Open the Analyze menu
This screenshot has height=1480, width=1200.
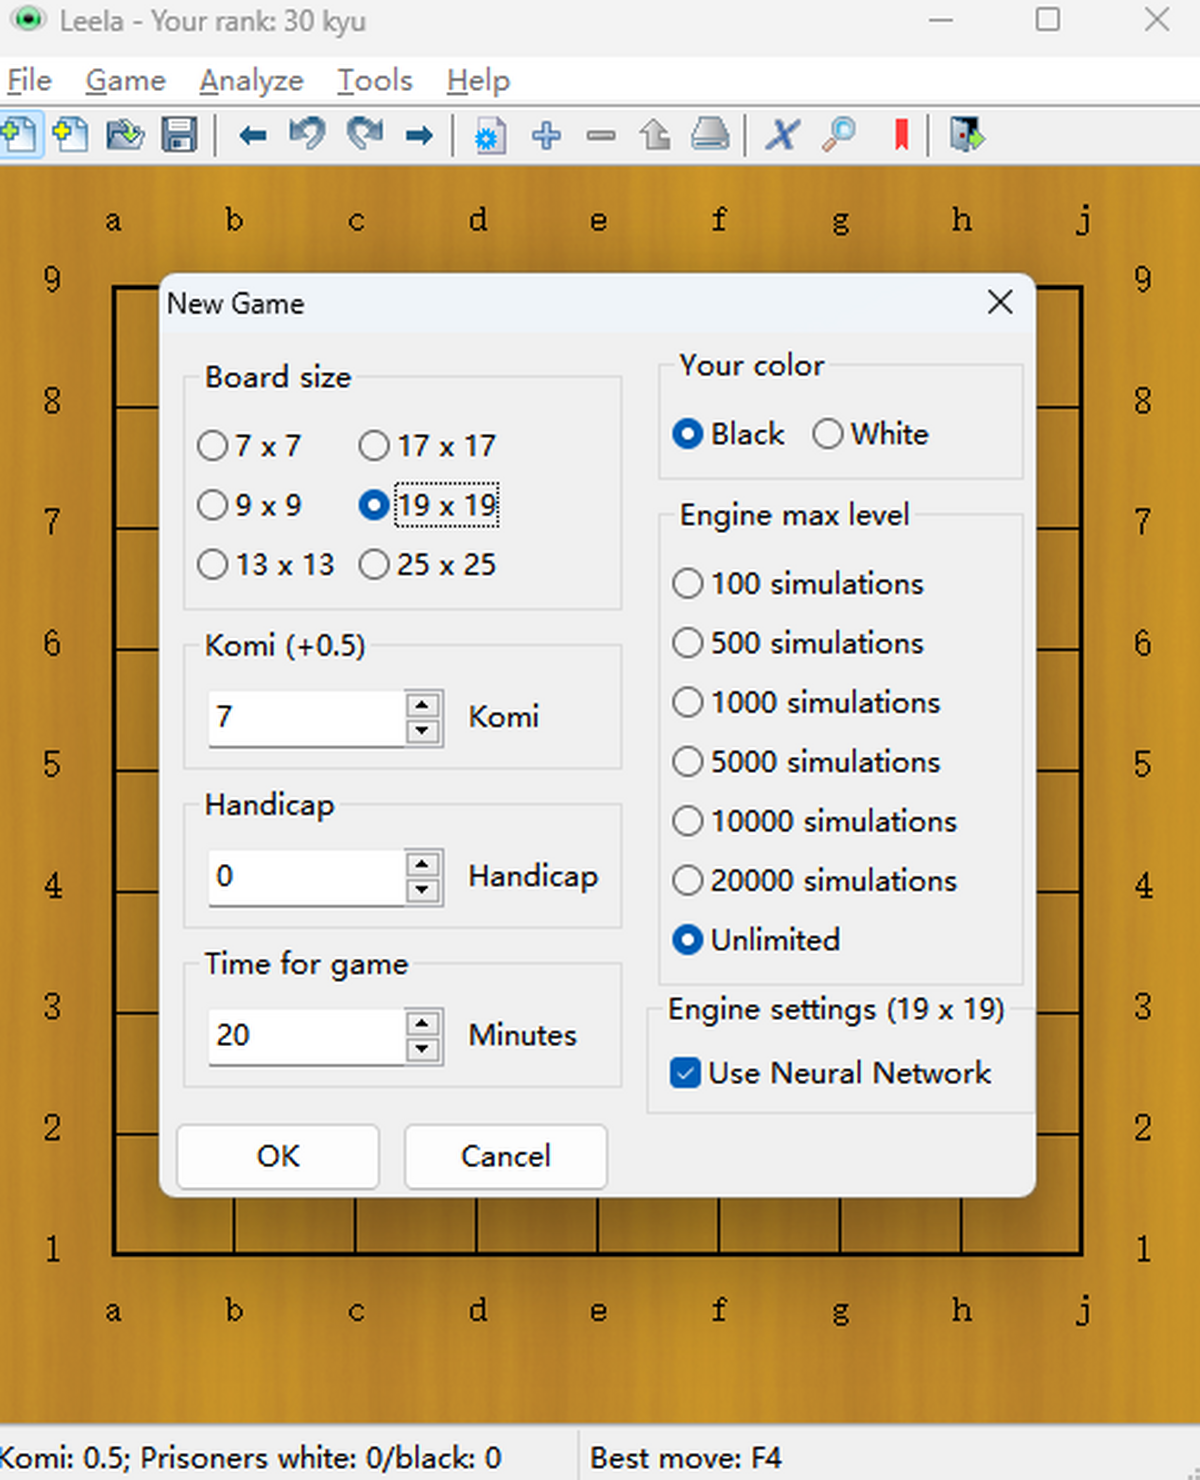(x=251, y=80)
